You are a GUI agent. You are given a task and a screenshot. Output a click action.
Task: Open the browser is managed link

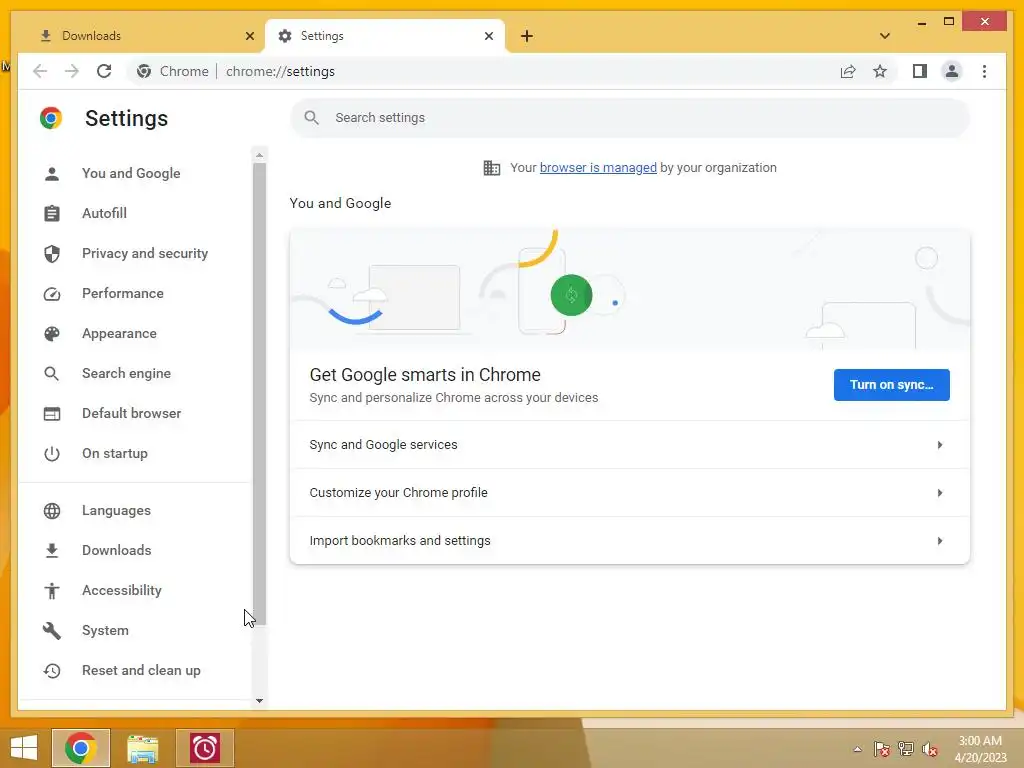click(598, 168)
